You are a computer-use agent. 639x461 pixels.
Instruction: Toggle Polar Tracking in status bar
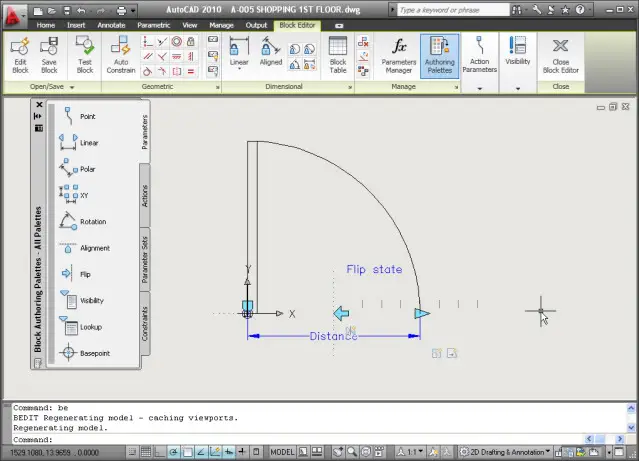pos(174,452)
